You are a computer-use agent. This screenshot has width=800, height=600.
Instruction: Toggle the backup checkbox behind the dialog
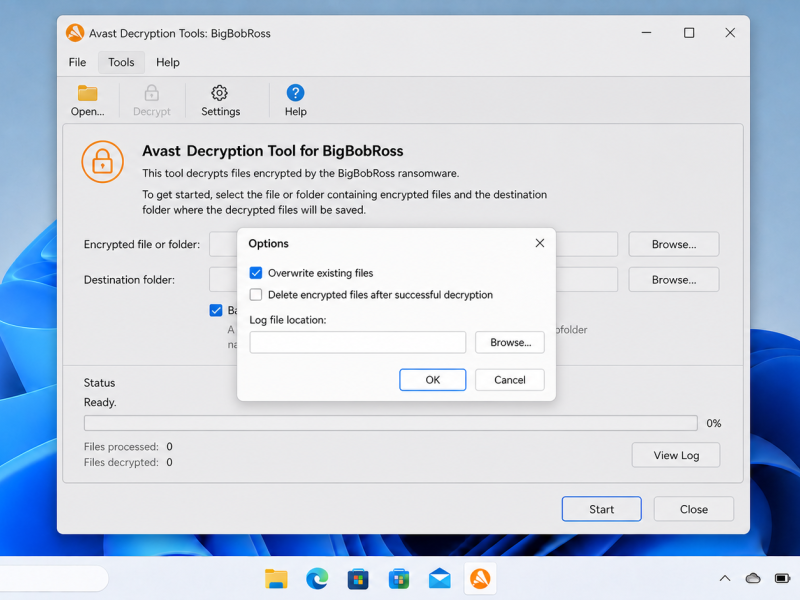[216, 310]
